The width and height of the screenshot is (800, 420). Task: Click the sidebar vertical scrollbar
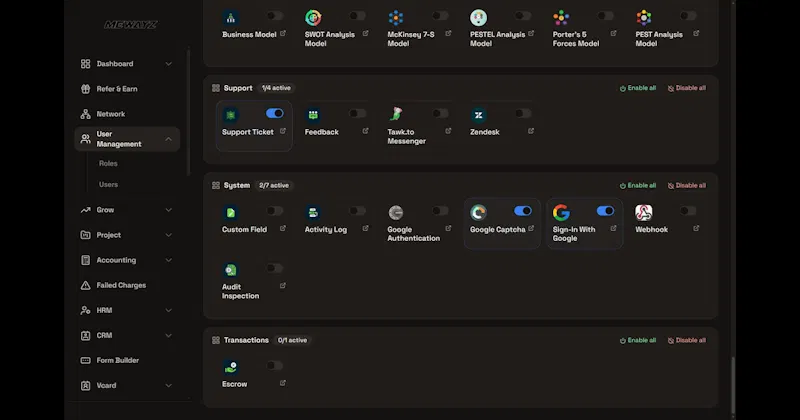[x=188, y=112]
